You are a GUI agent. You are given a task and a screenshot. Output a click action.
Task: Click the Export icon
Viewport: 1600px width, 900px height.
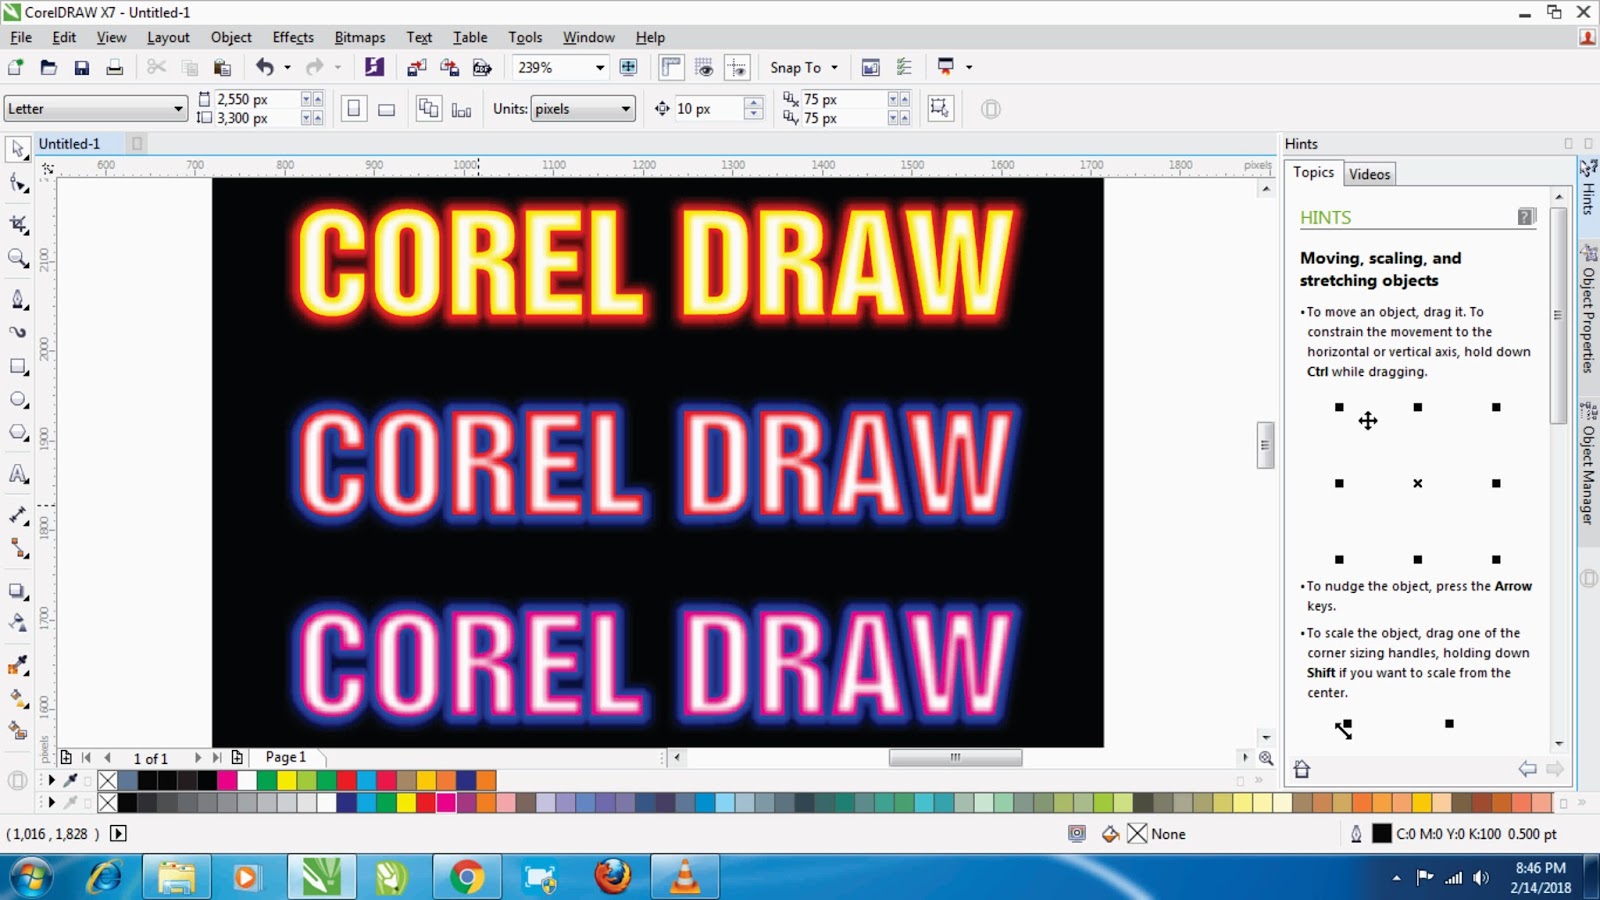[x=449, y=67]
